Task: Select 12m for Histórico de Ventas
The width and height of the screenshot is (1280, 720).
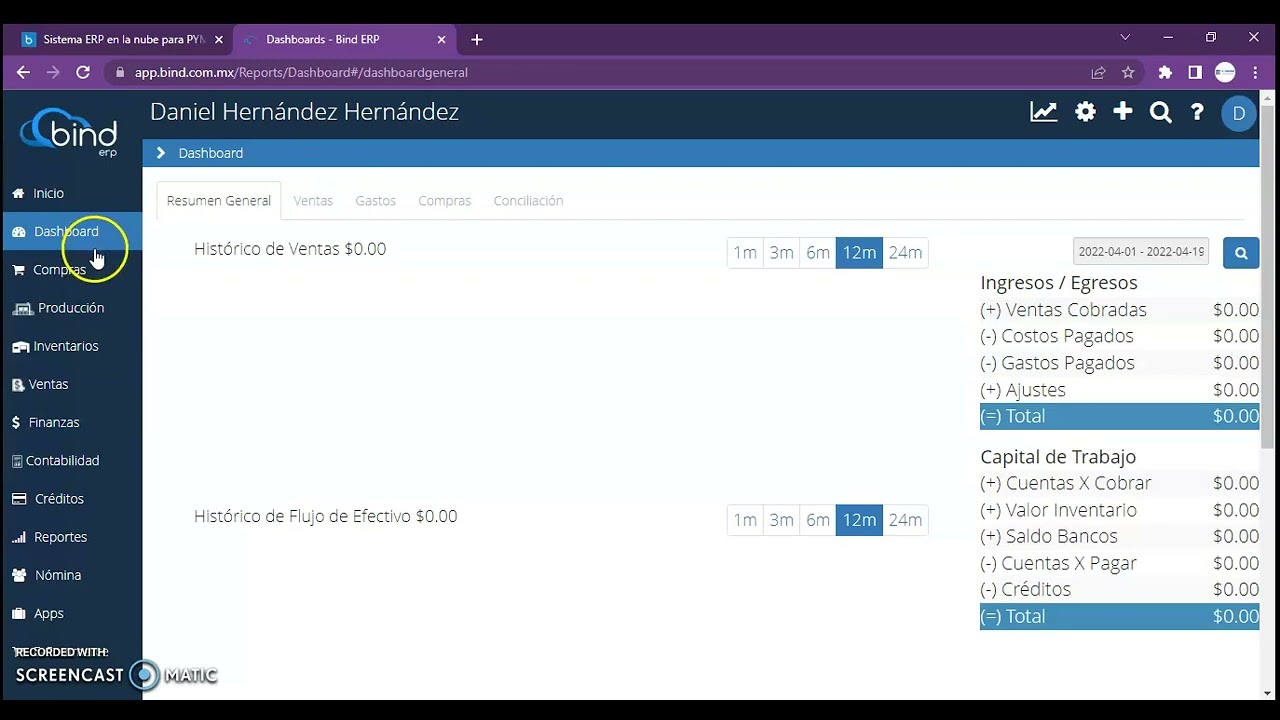Action: coord(859,253)
